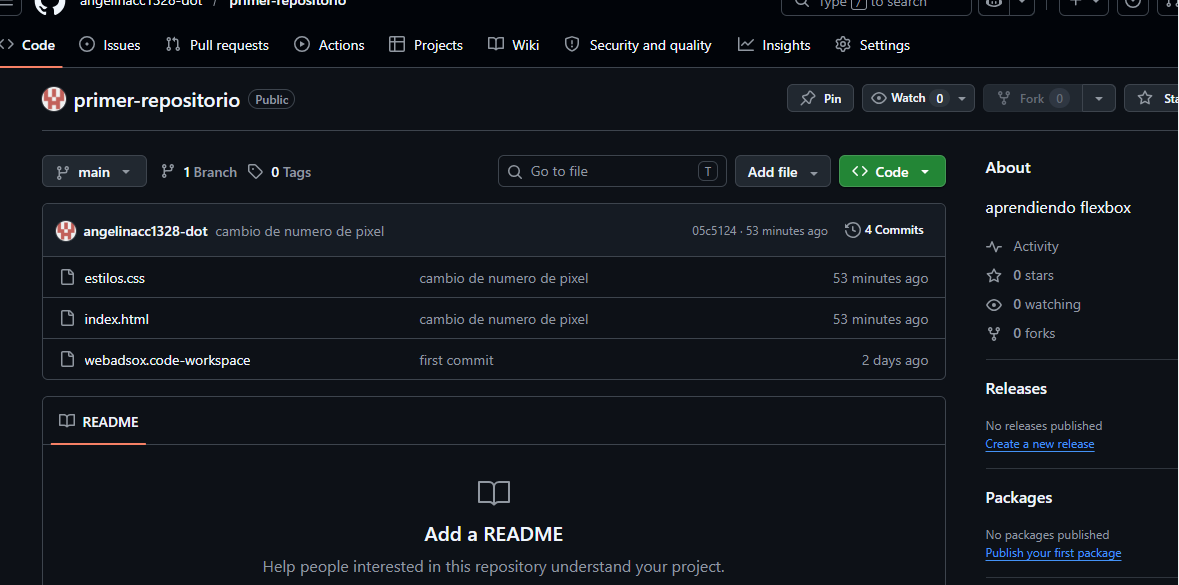Click the angelinacc1328-dot author link
This screenshot has width=1179, height=585.
pos(145,231)
